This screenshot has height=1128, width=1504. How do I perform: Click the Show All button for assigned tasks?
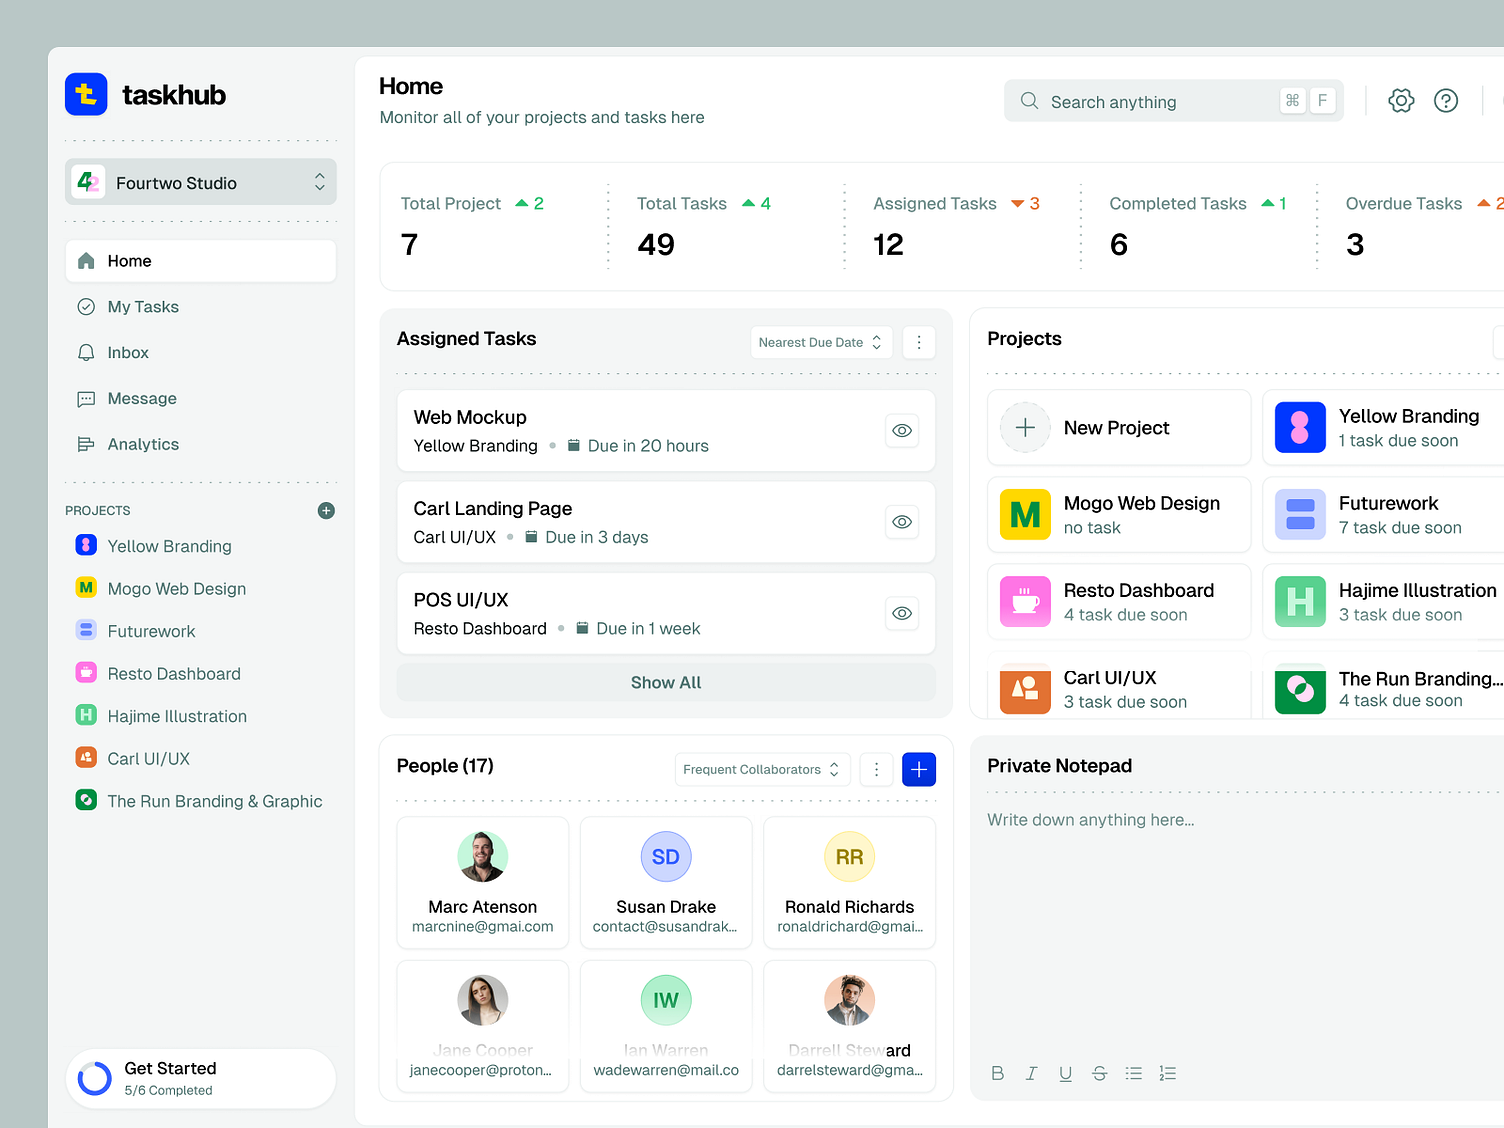tap(665, 682)
